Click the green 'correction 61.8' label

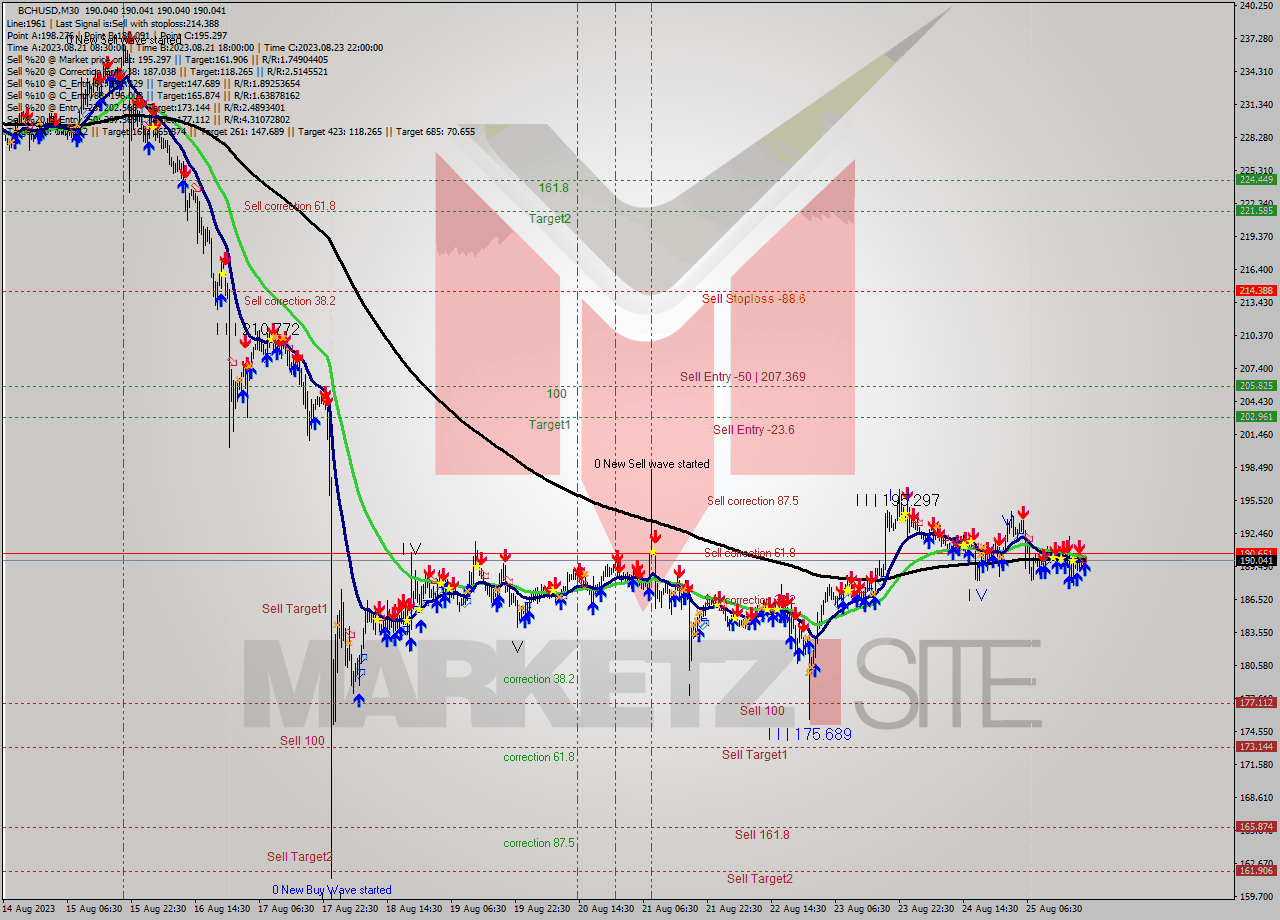coord(539,757)
